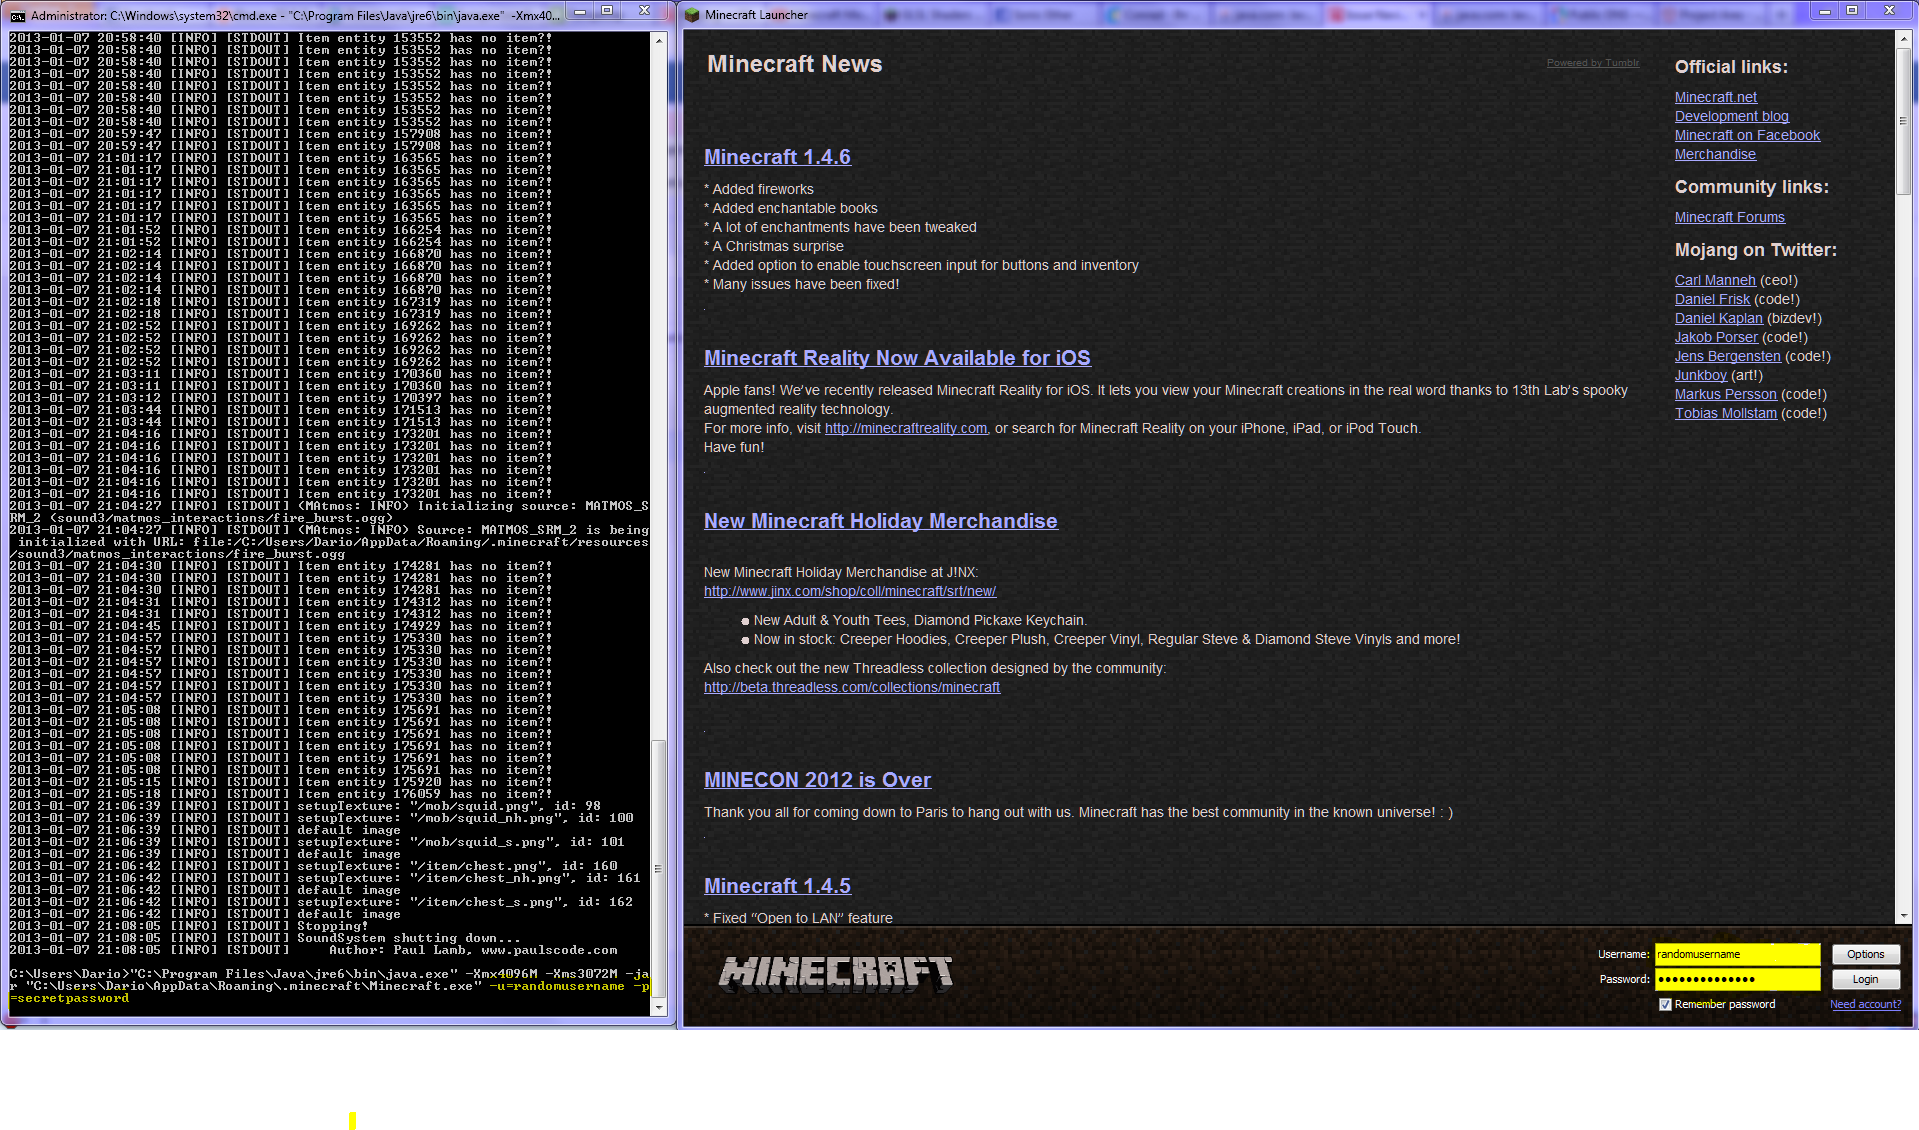Open the Minecraft 1.4.6 news headline
Viewport: 1919px width, 1130px height.
[777, 157]
